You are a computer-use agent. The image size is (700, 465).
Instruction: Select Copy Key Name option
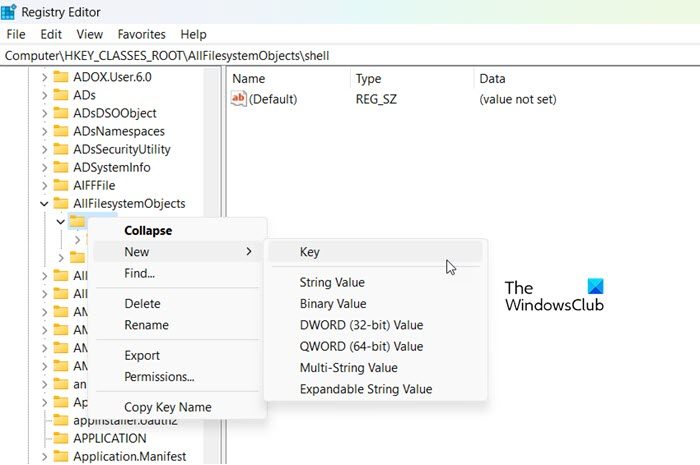[167, 407]
